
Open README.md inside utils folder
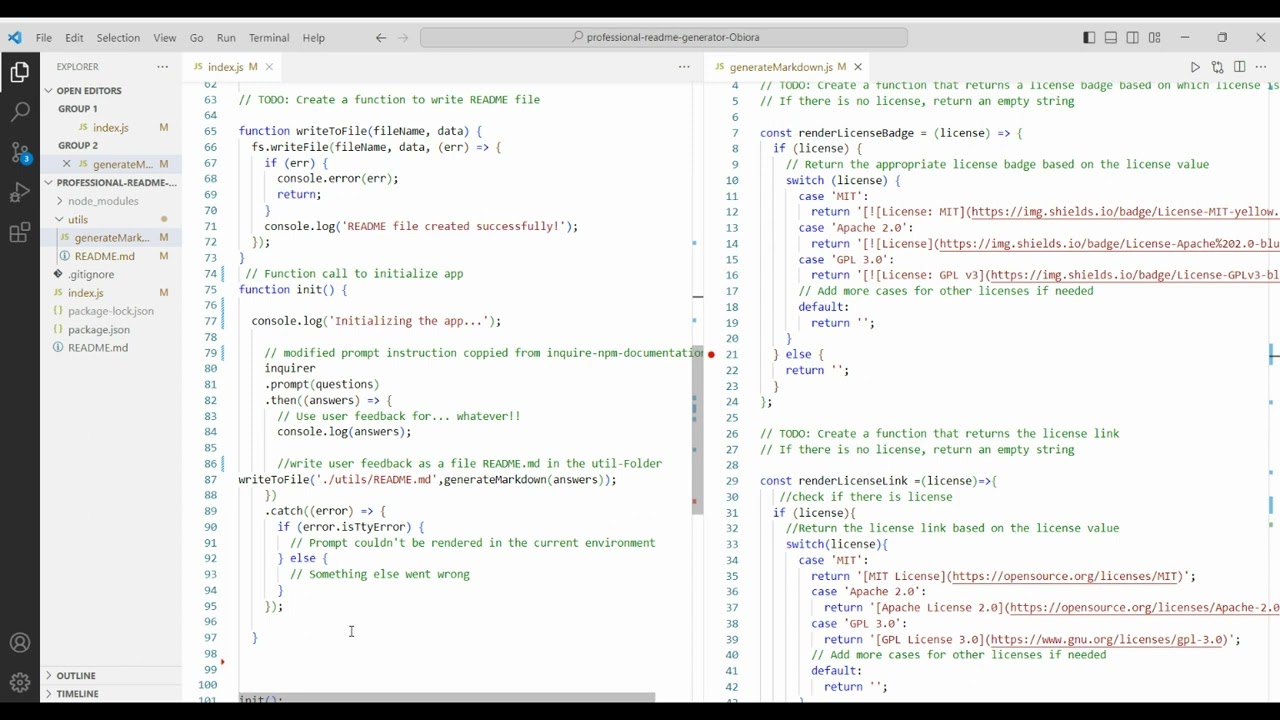click(111, 256)
